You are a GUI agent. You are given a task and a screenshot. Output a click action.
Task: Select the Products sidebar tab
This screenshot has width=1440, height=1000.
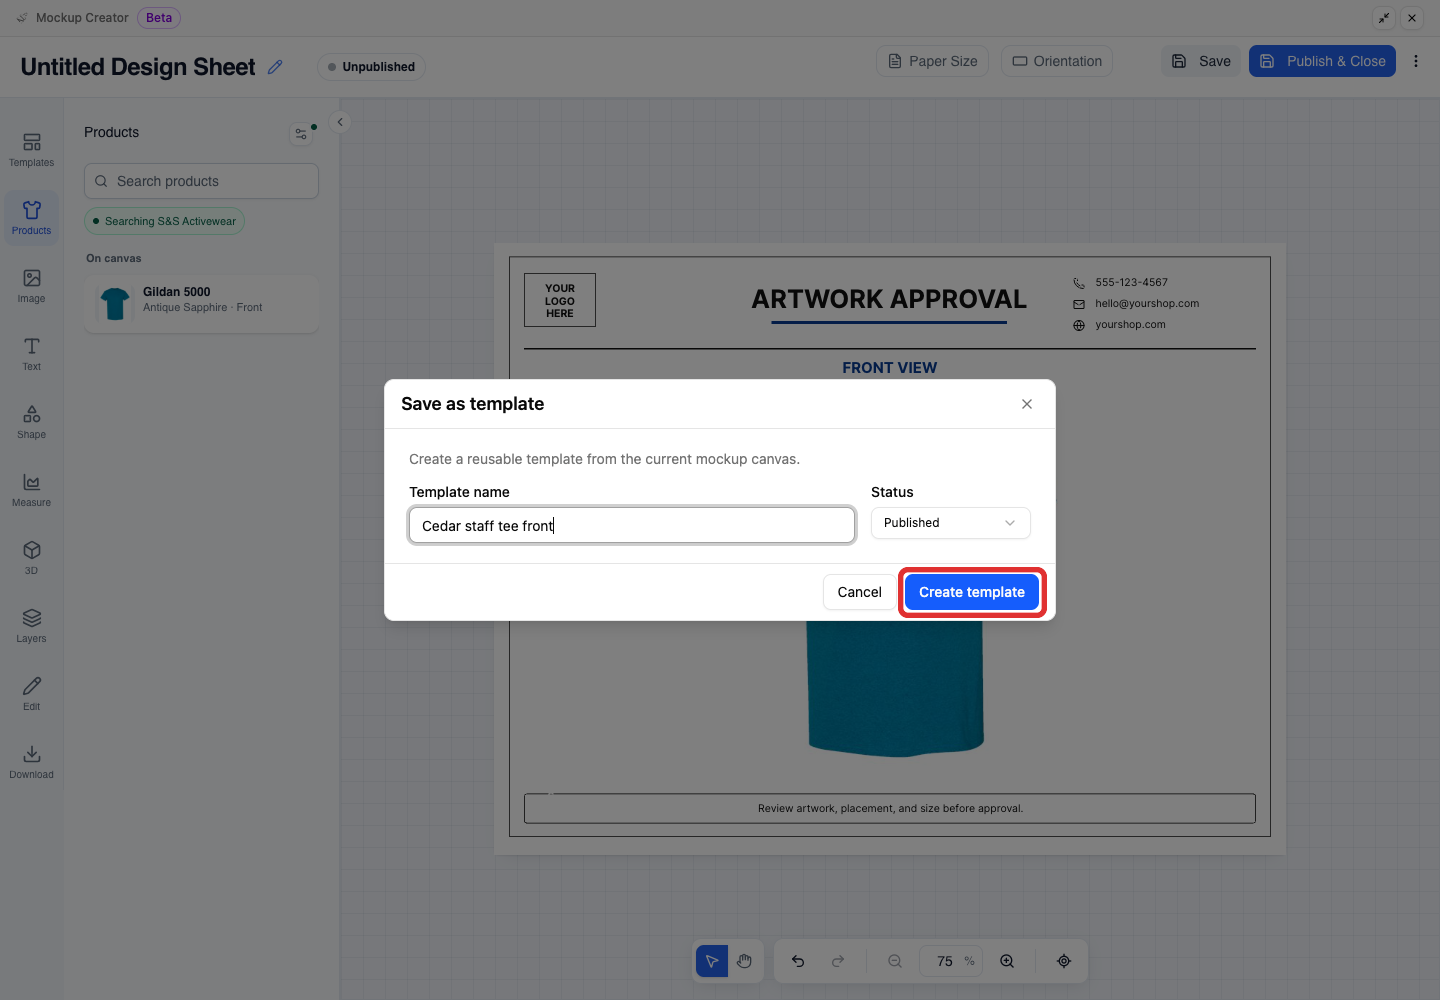coord(31,218)
